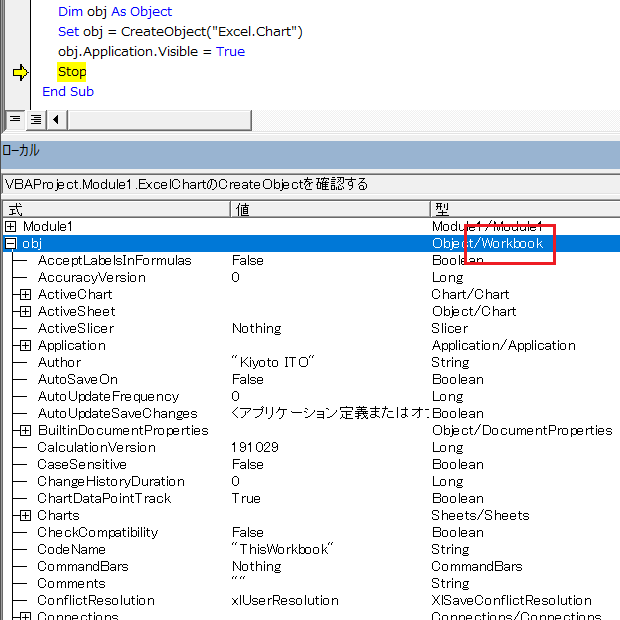
Task: Click the highlighted Stop statement
Action: tap(72, 72)
